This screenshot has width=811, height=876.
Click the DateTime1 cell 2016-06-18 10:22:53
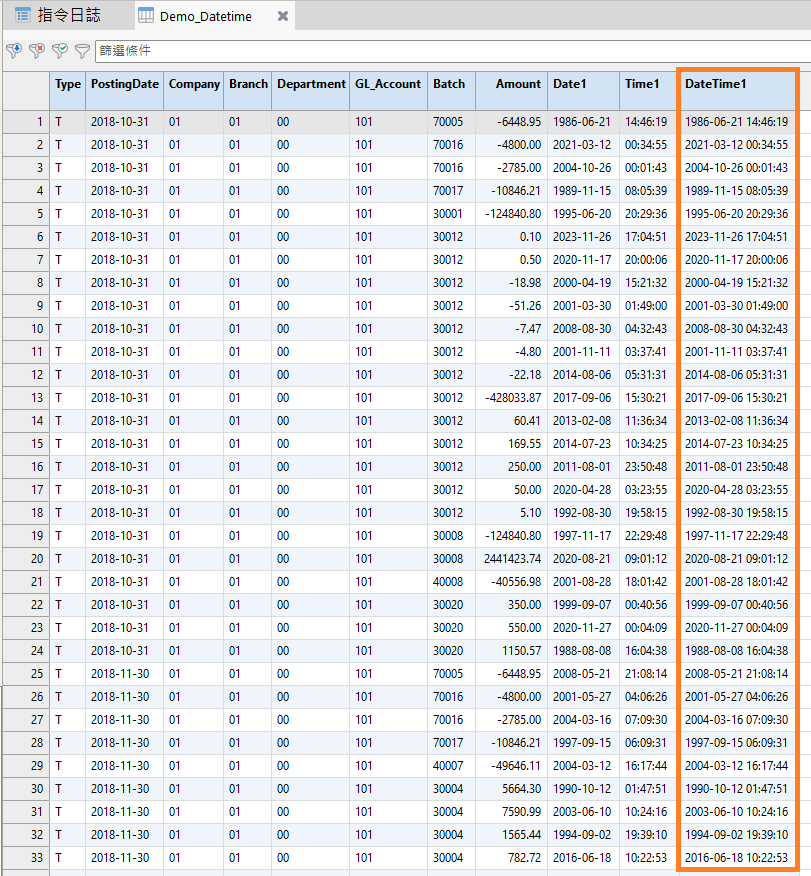tap(736, 858)
